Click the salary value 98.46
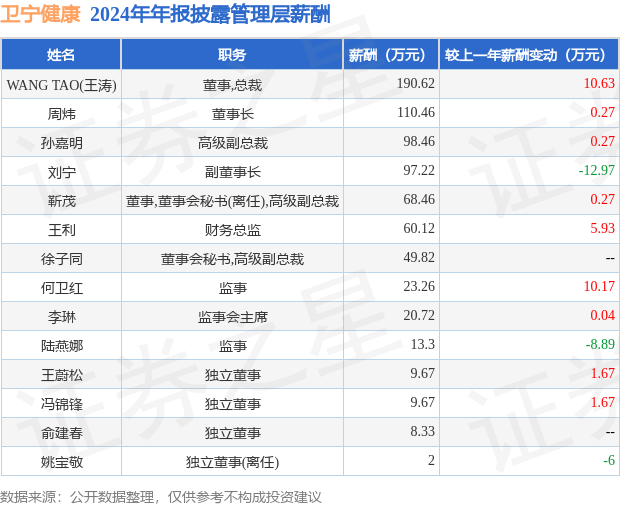620x506 pixels. [x=419, y=141]
